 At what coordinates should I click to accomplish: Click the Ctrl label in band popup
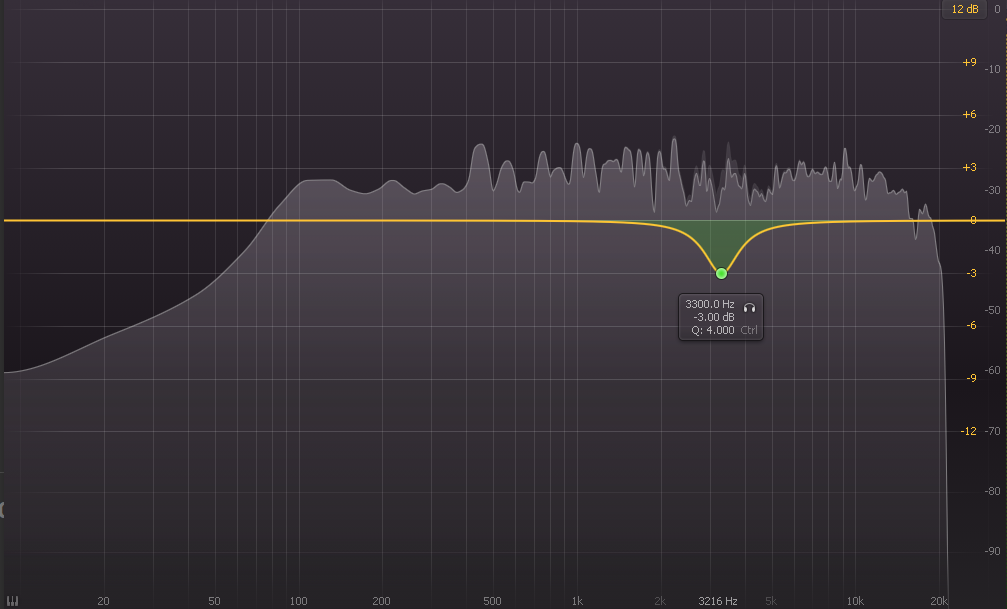(749, 330)
